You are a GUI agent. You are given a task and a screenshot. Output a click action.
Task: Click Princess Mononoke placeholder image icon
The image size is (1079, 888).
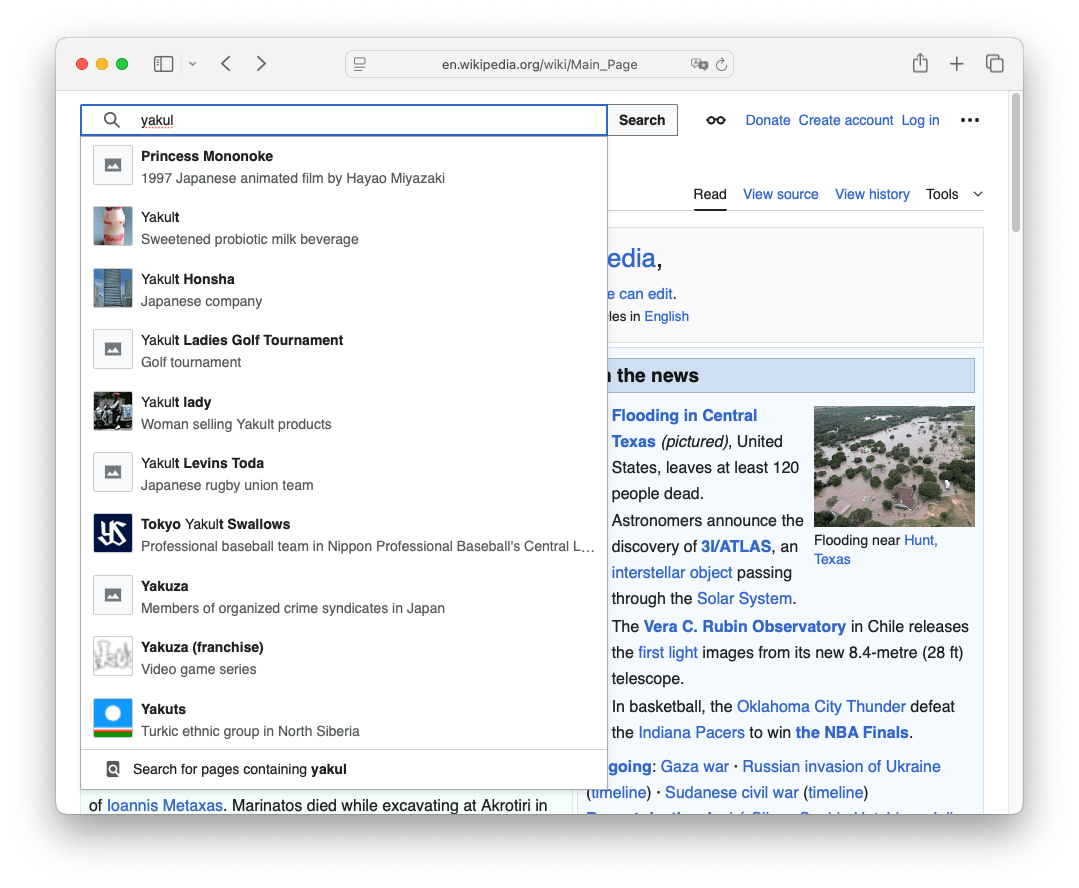pos(113,166)
